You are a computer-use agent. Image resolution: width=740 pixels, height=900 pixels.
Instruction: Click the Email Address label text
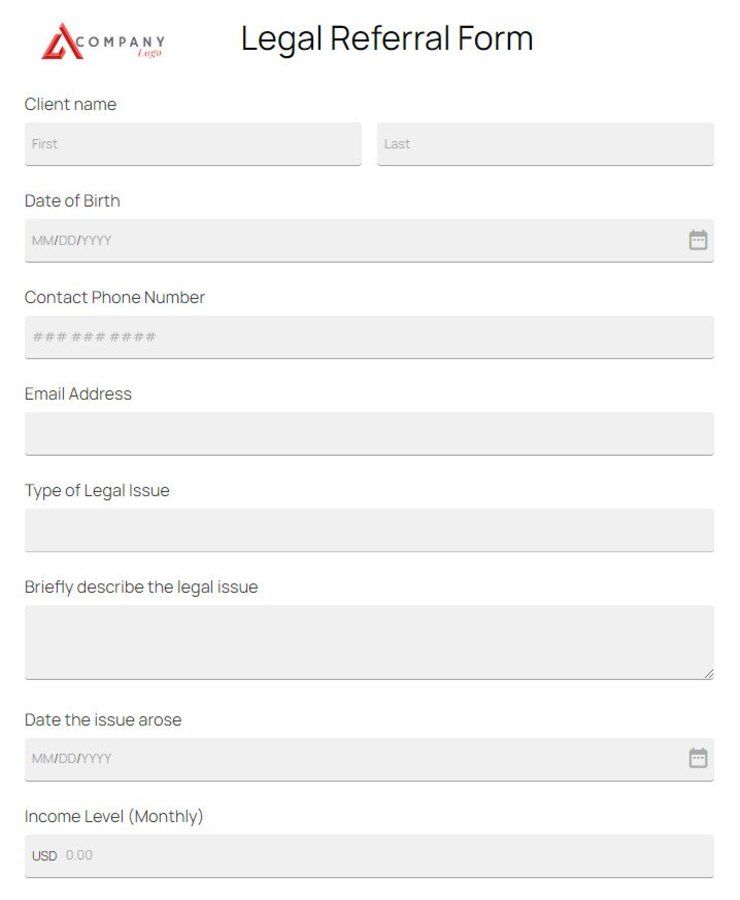(x=77, y=394)
